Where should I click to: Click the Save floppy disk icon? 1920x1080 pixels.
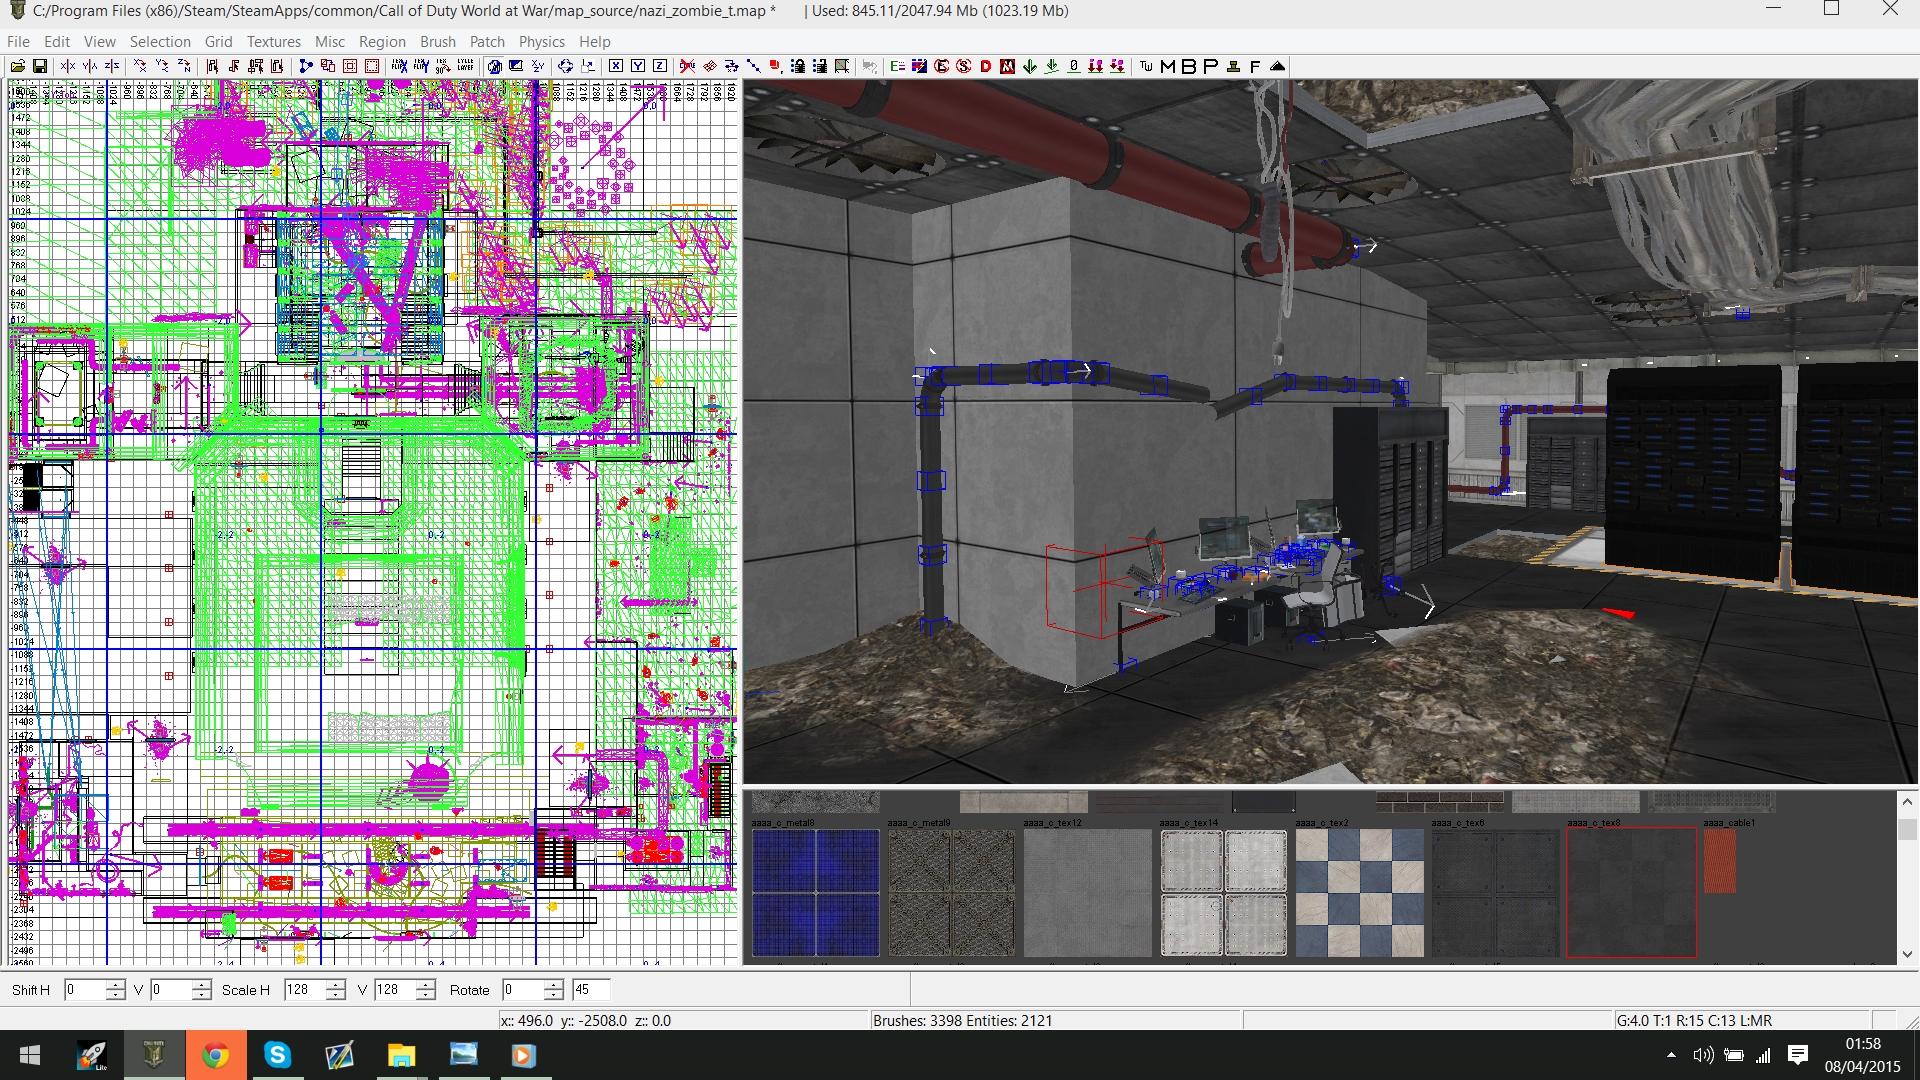[x=40, y=66]
